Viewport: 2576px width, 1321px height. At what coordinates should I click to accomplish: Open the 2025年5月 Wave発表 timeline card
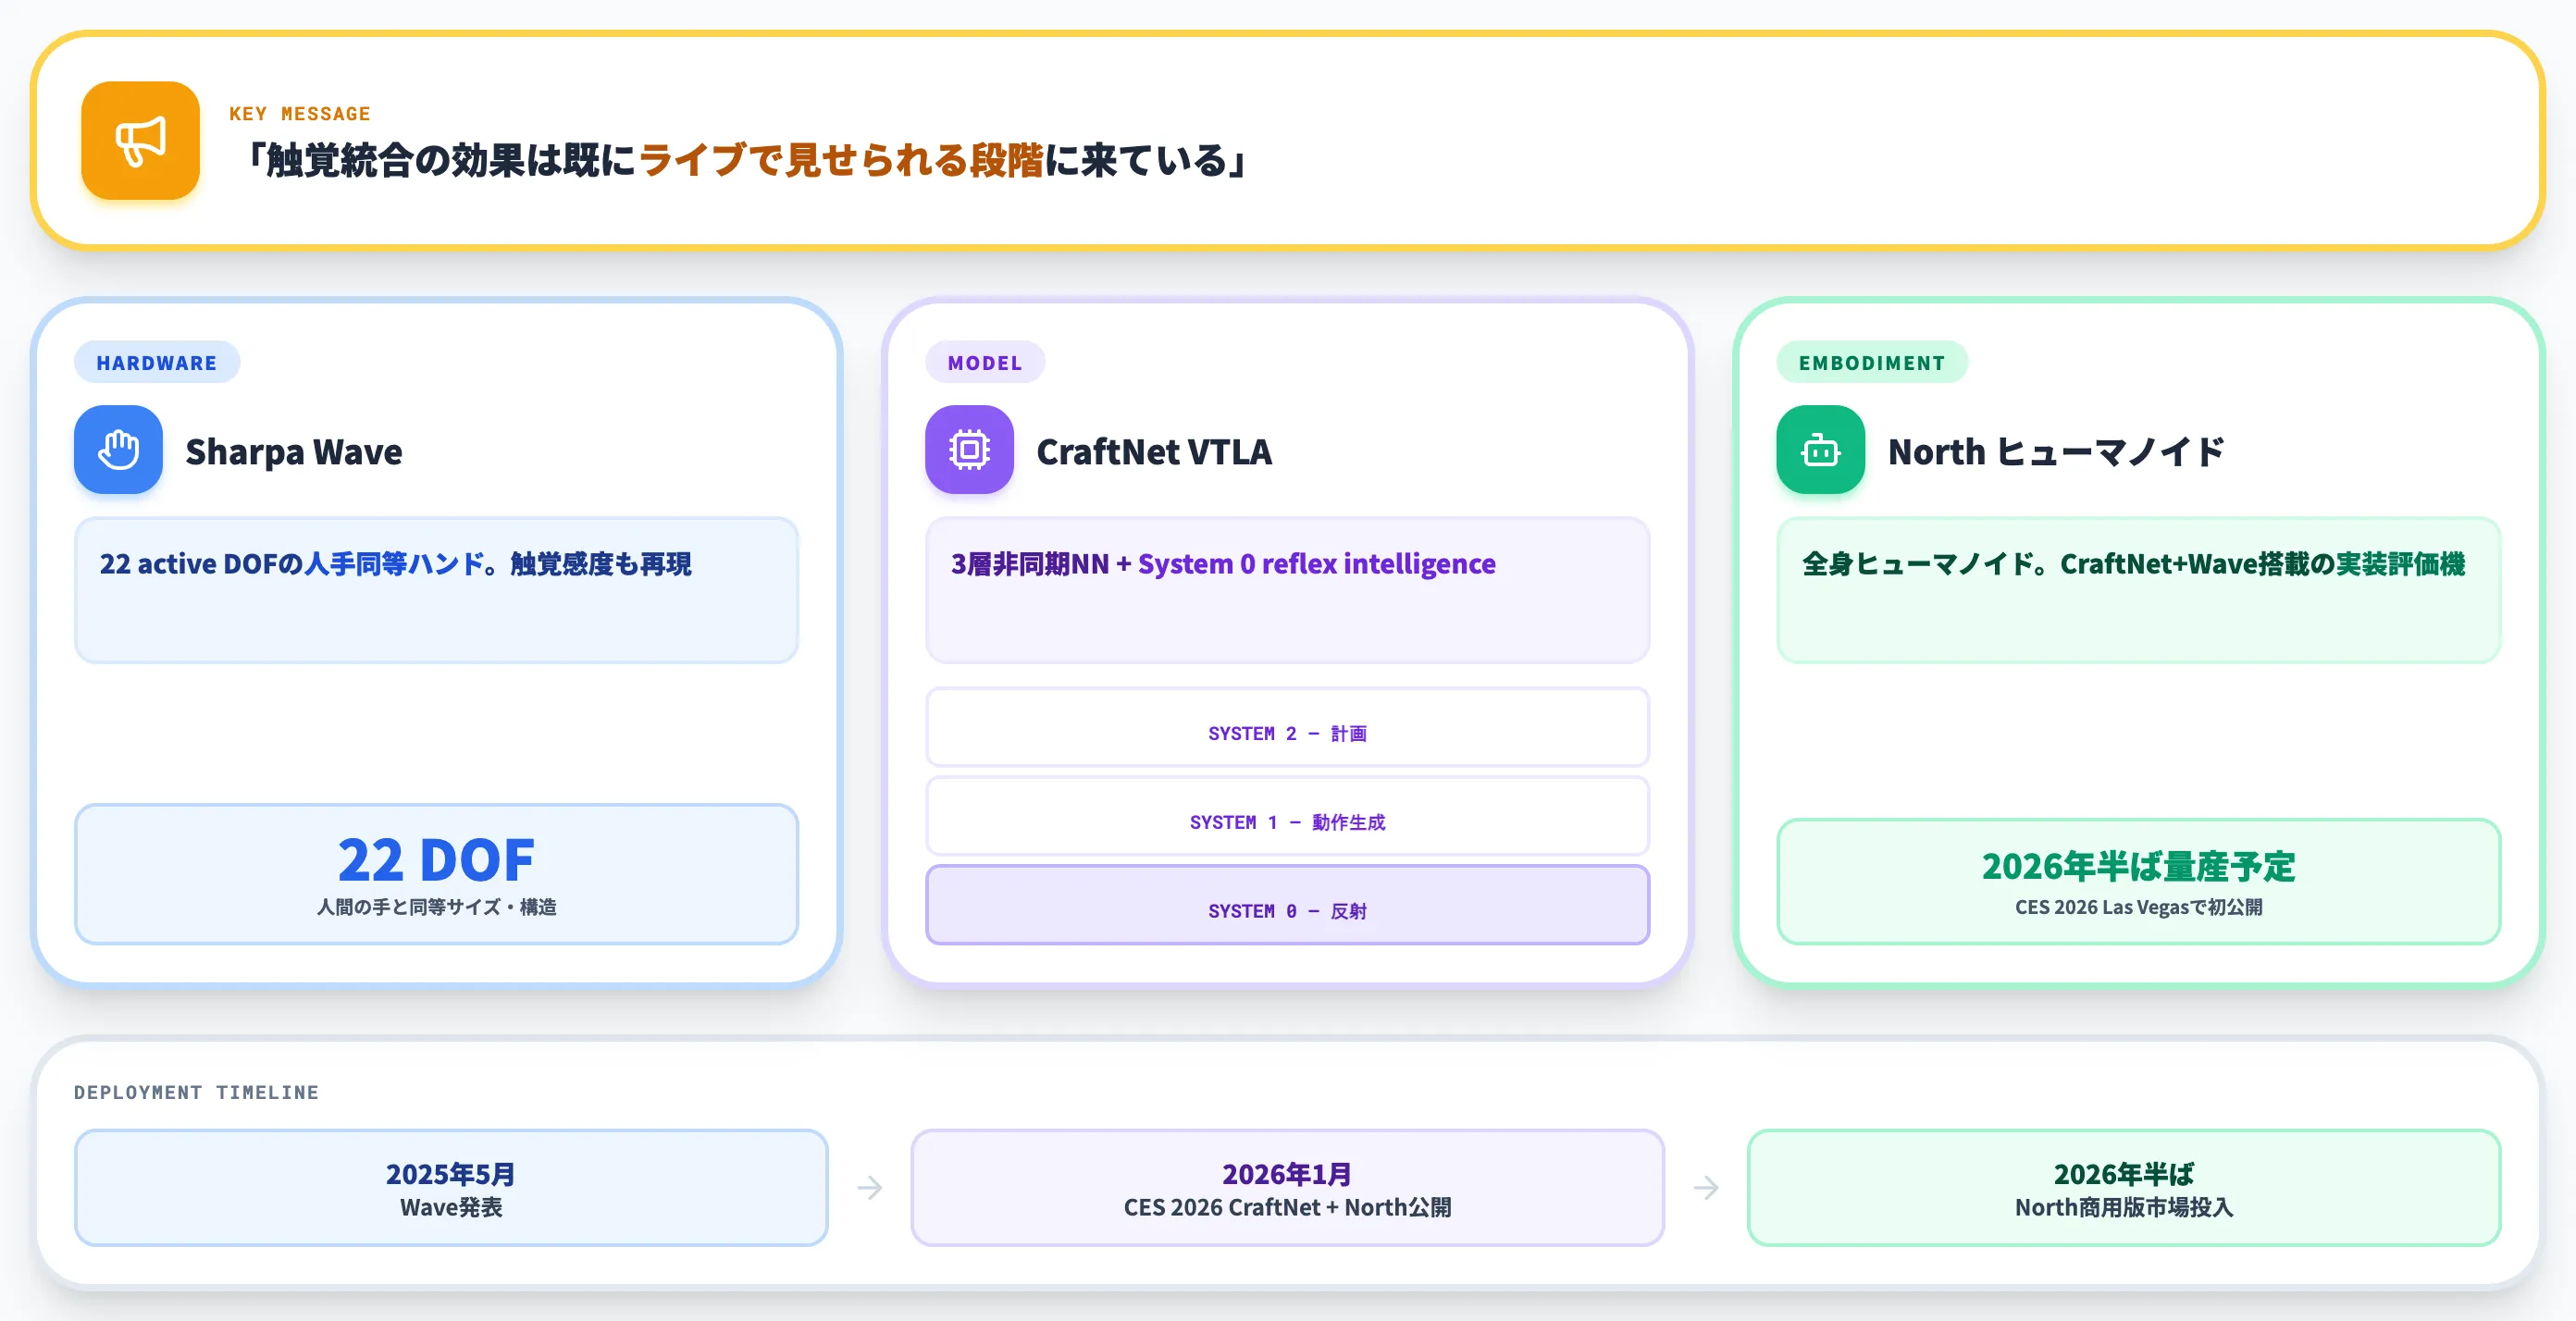[451, 1188]
